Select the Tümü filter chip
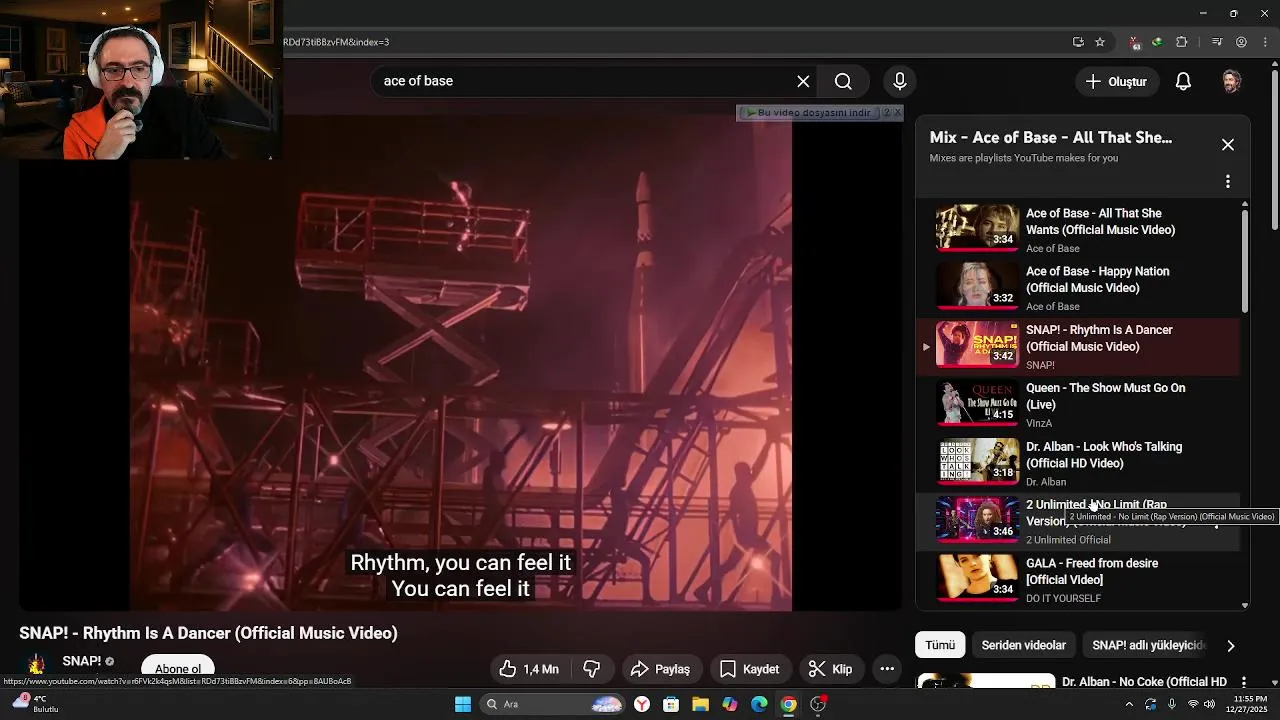This screenshot has height=720, width=1280. (x=940, y=645)
